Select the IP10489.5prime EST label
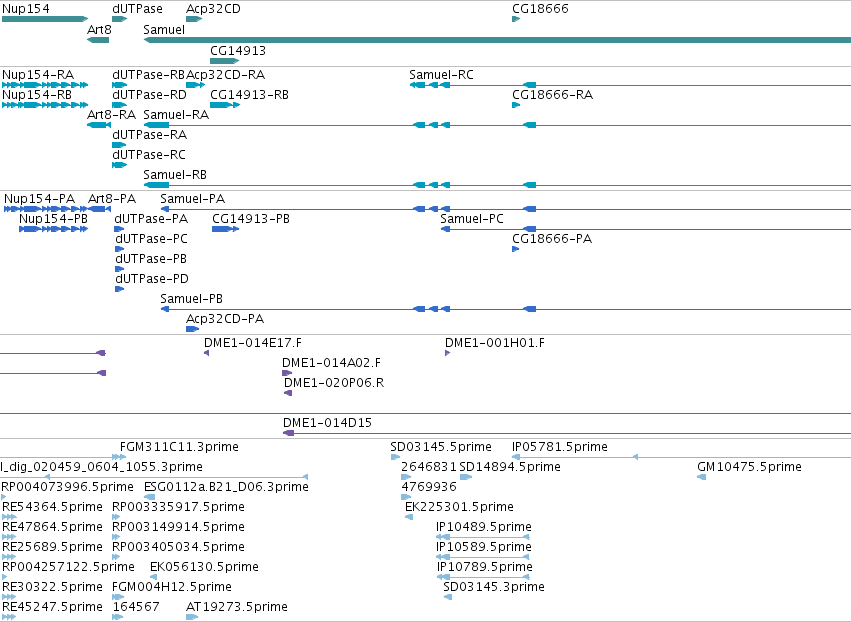 click(484, 527)
